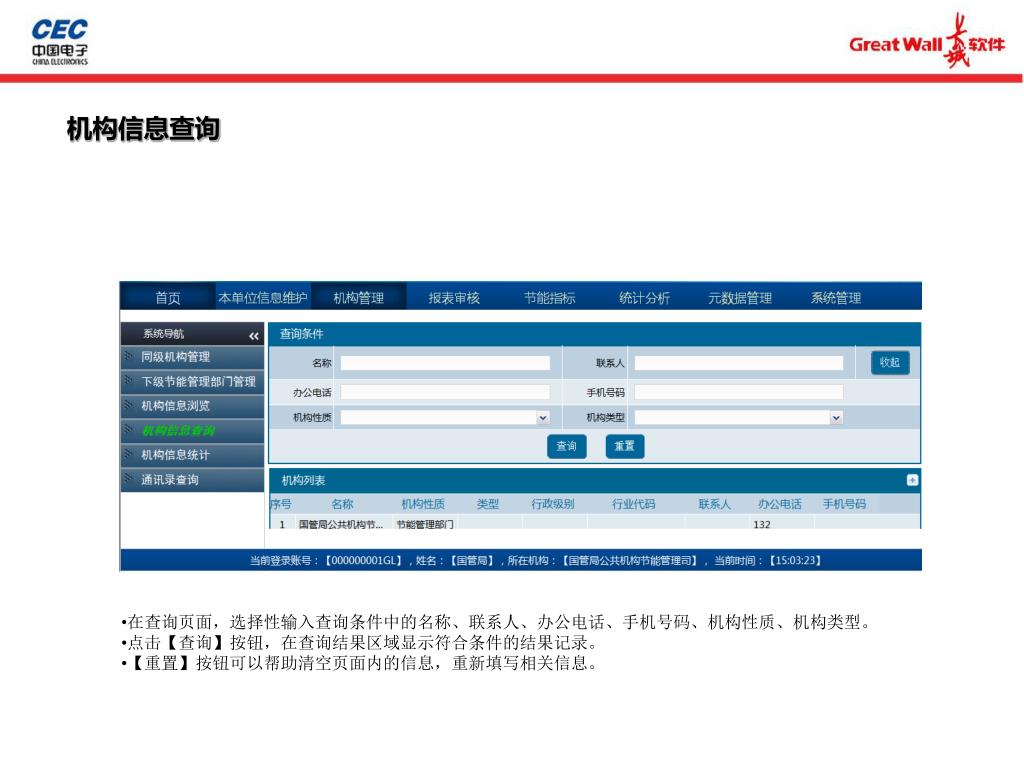Click the 联系人 column header in 机构列表
Image resolution: width=1024 pixels, height=768 pixels.
click(x=714, y=504)
